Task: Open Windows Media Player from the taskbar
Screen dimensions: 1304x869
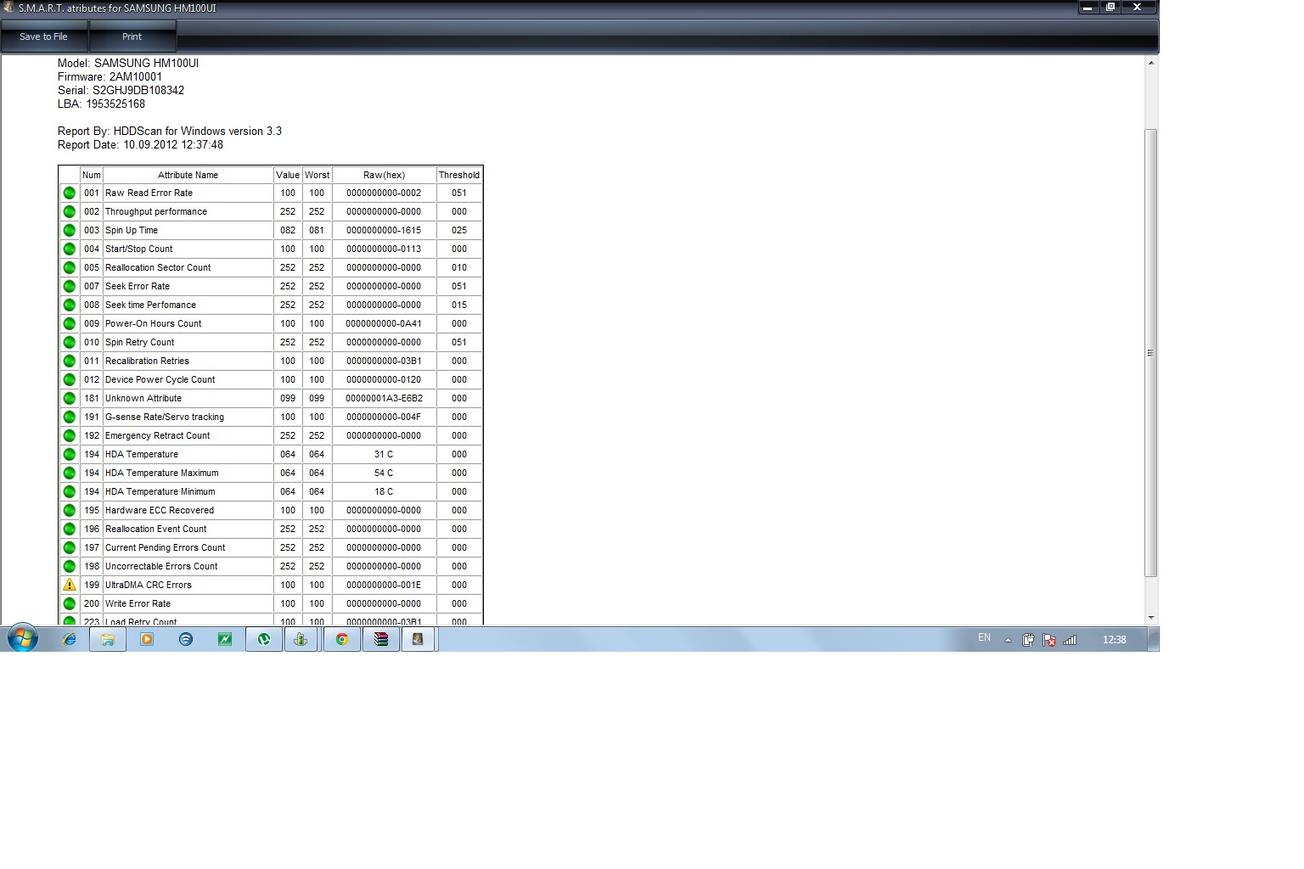Action: pyautogui.click(x=147, y=639)
